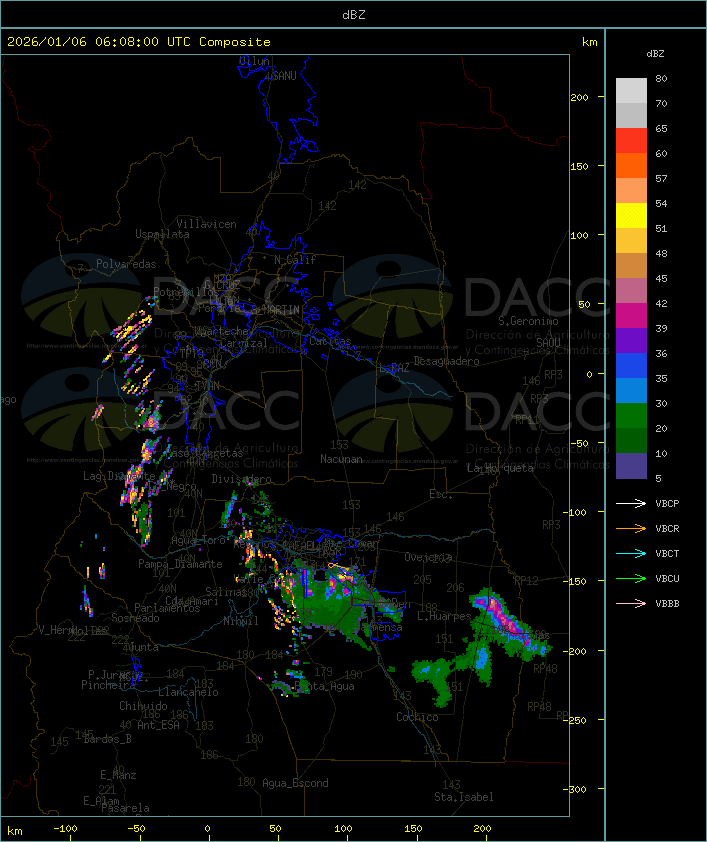Screen dimensions: 707x842
Task: Click the 'Cochico' place label
Action: coord(417,717)
